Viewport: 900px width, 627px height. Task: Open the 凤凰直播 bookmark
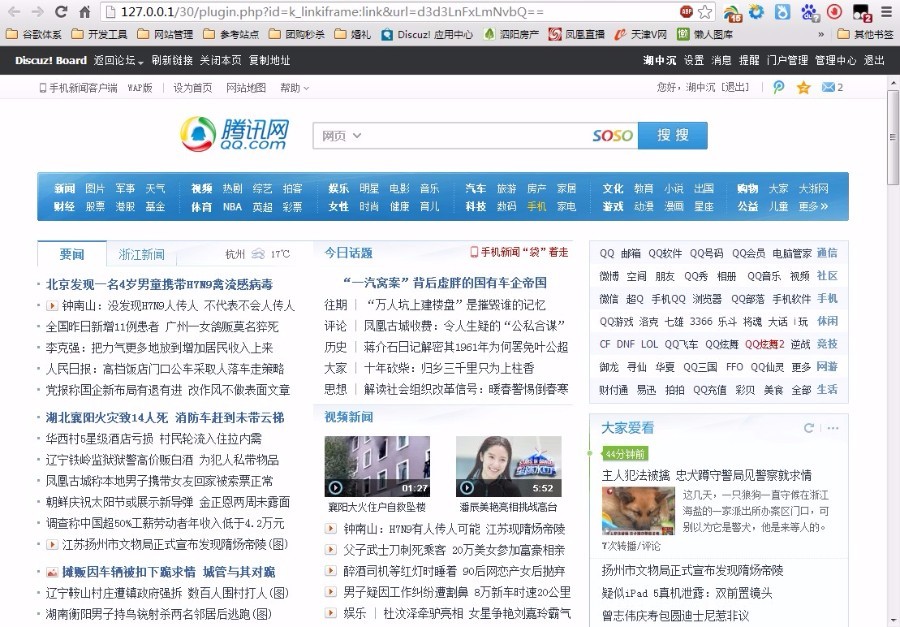577,34
